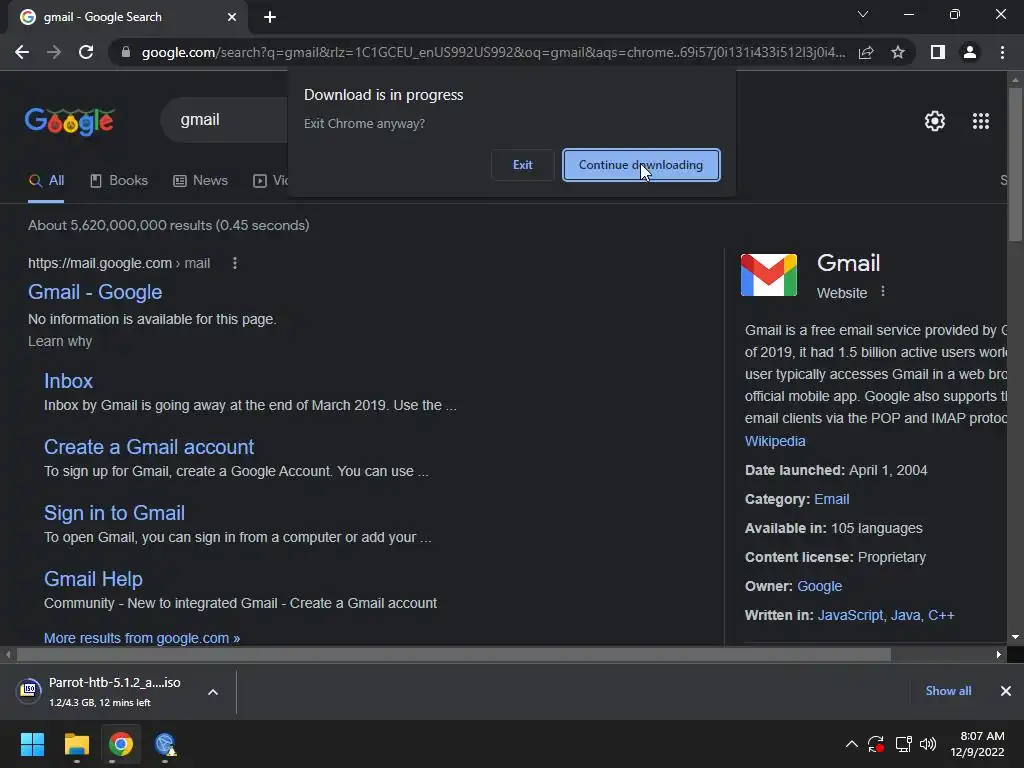
Task: Click the horizontal scrollbar right arrow
Action: (999, 654)
